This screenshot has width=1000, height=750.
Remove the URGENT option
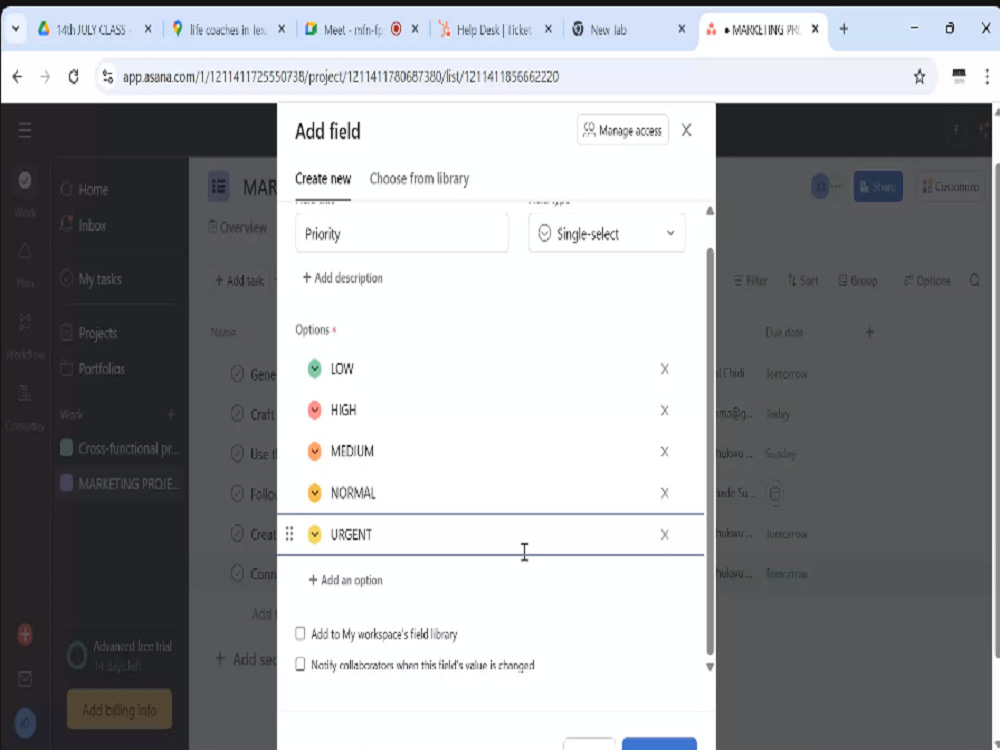(665, 534)
